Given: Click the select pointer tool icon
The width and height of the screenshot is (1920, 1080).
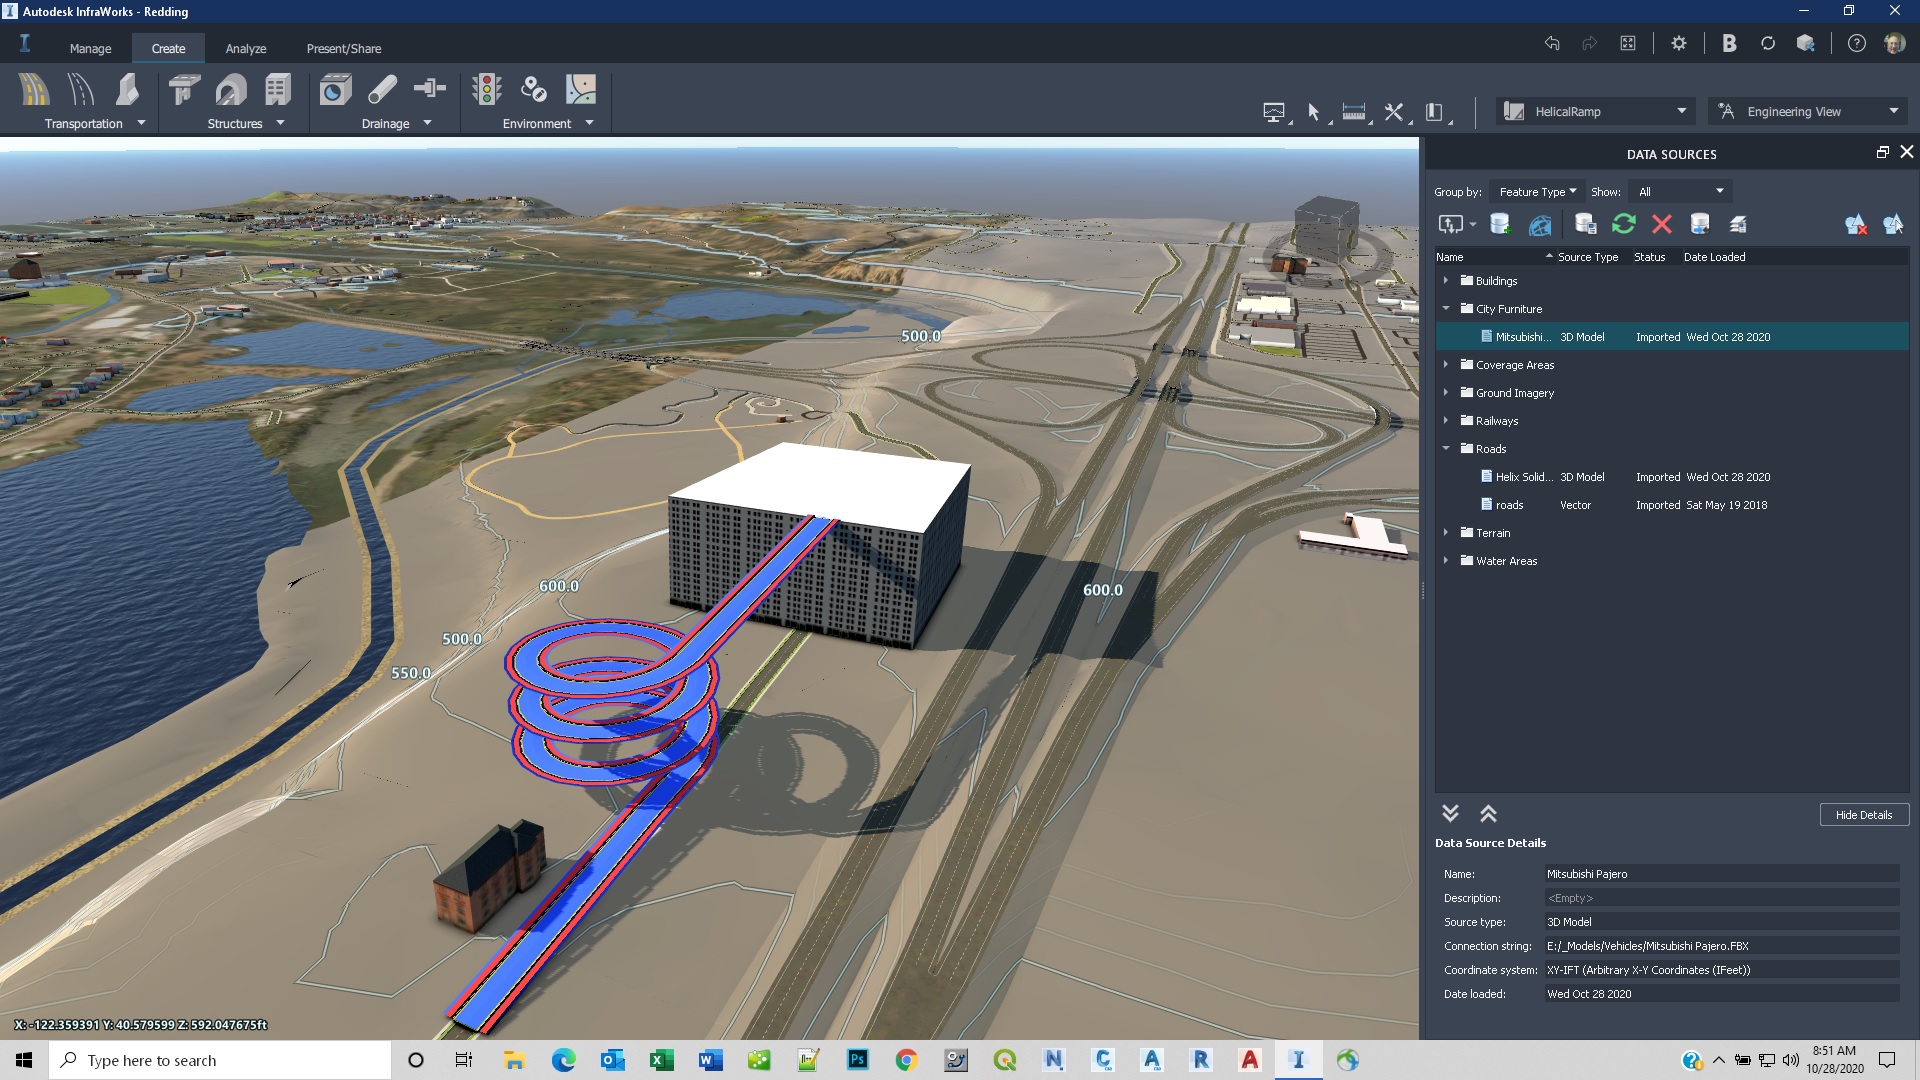Looking at the screenshot, I should tap(1314, 112).
